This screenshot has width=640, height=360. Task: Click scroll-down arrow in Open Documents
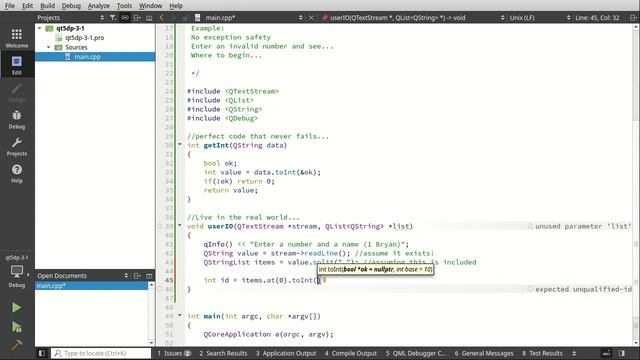151,343
